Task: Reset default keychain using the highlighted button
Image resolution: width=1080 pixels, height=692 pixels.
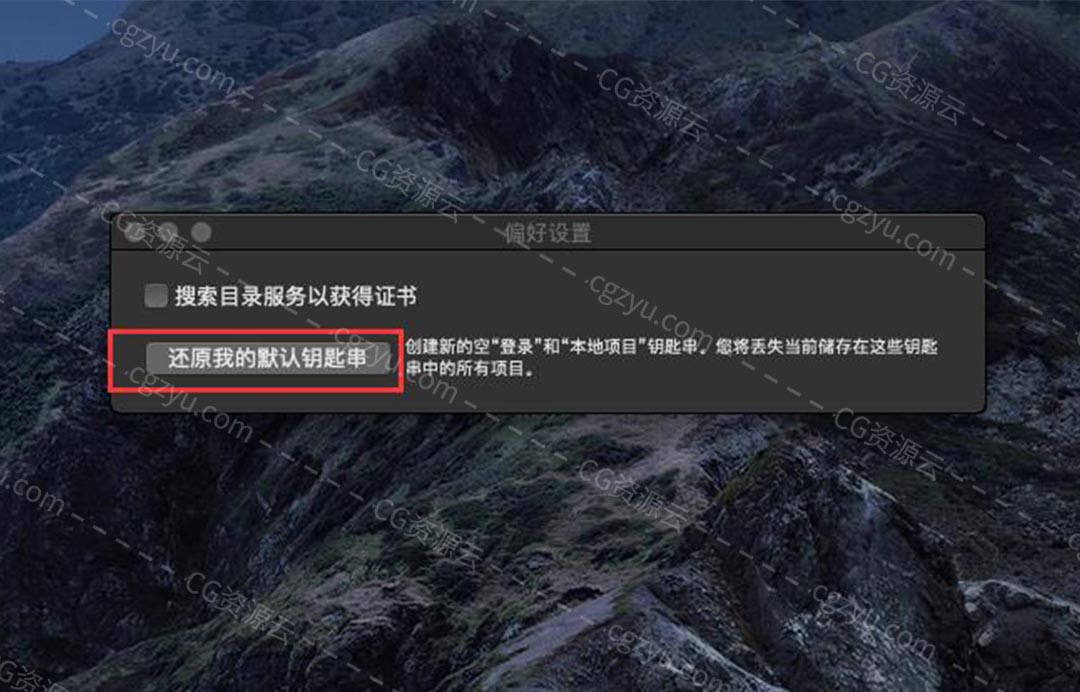Action: (x=268, y=359)
